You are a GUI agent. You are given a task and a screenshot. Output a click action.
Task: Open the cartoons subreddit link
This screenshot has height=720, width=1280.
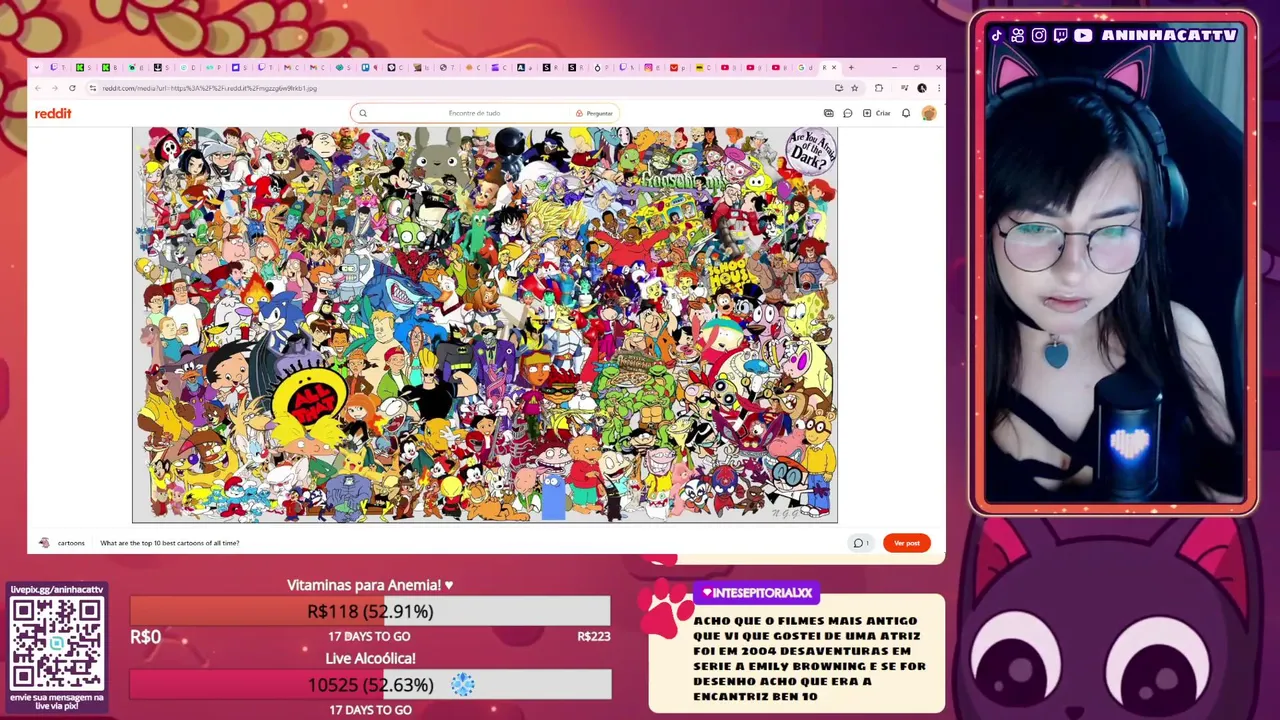71,543
